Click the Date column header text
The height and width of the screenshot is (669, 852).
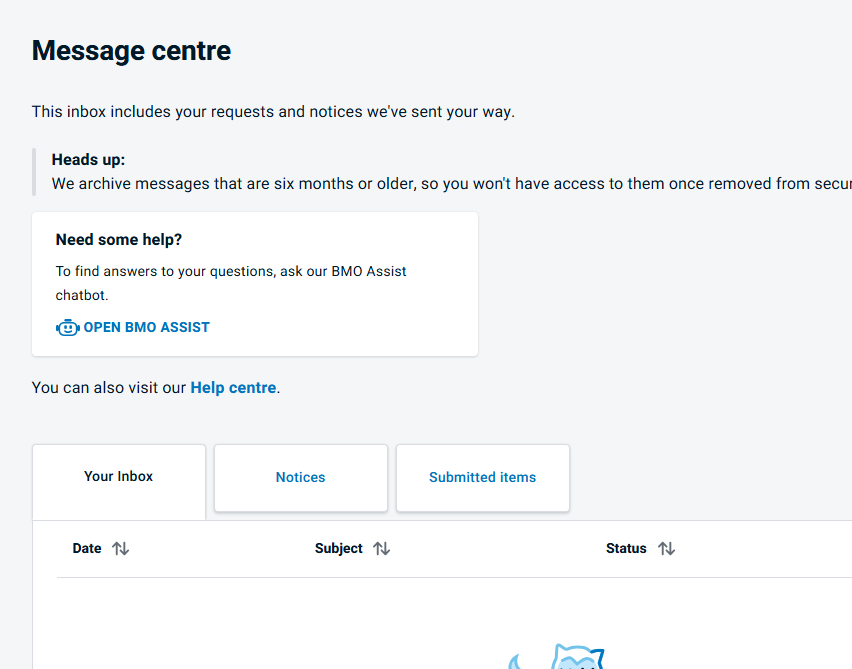pos(87,548)
